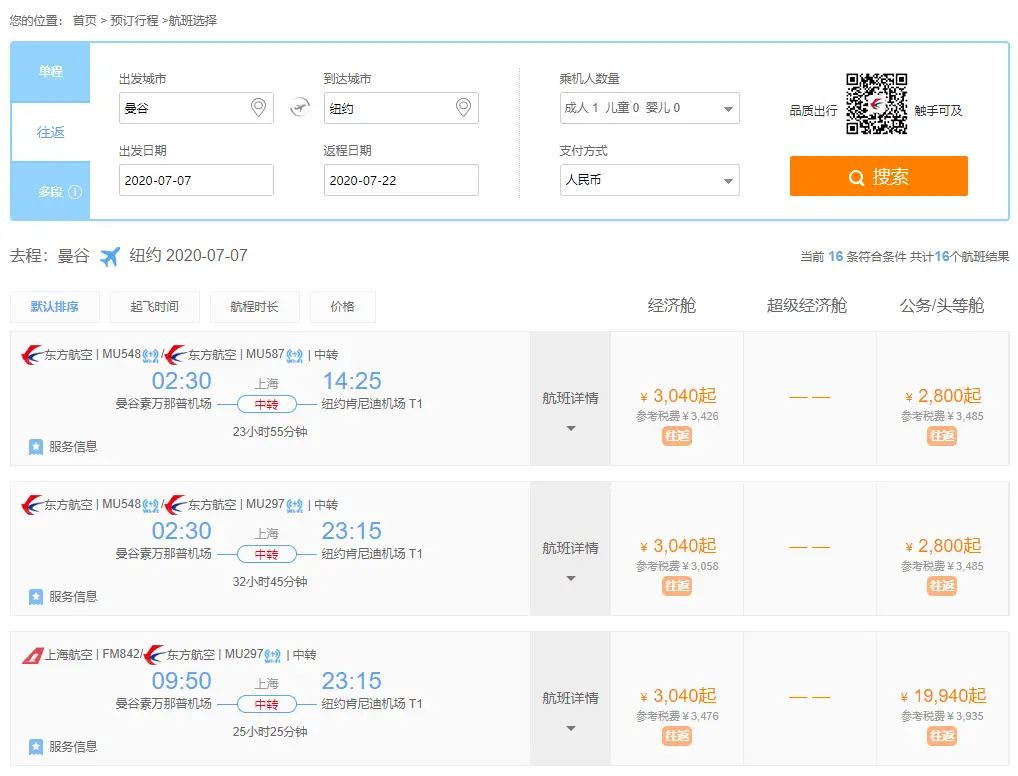1018x776 pixels.
Task: Click the location pin in arrival city field
Action: 461,107
